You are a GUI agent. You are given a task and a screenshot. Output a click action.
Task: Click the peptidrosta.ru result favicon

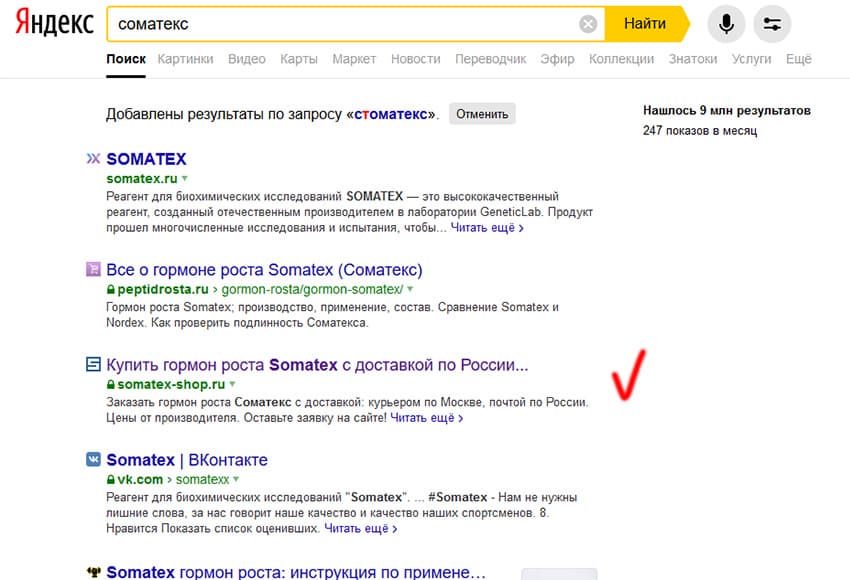(x=93, y=269)
